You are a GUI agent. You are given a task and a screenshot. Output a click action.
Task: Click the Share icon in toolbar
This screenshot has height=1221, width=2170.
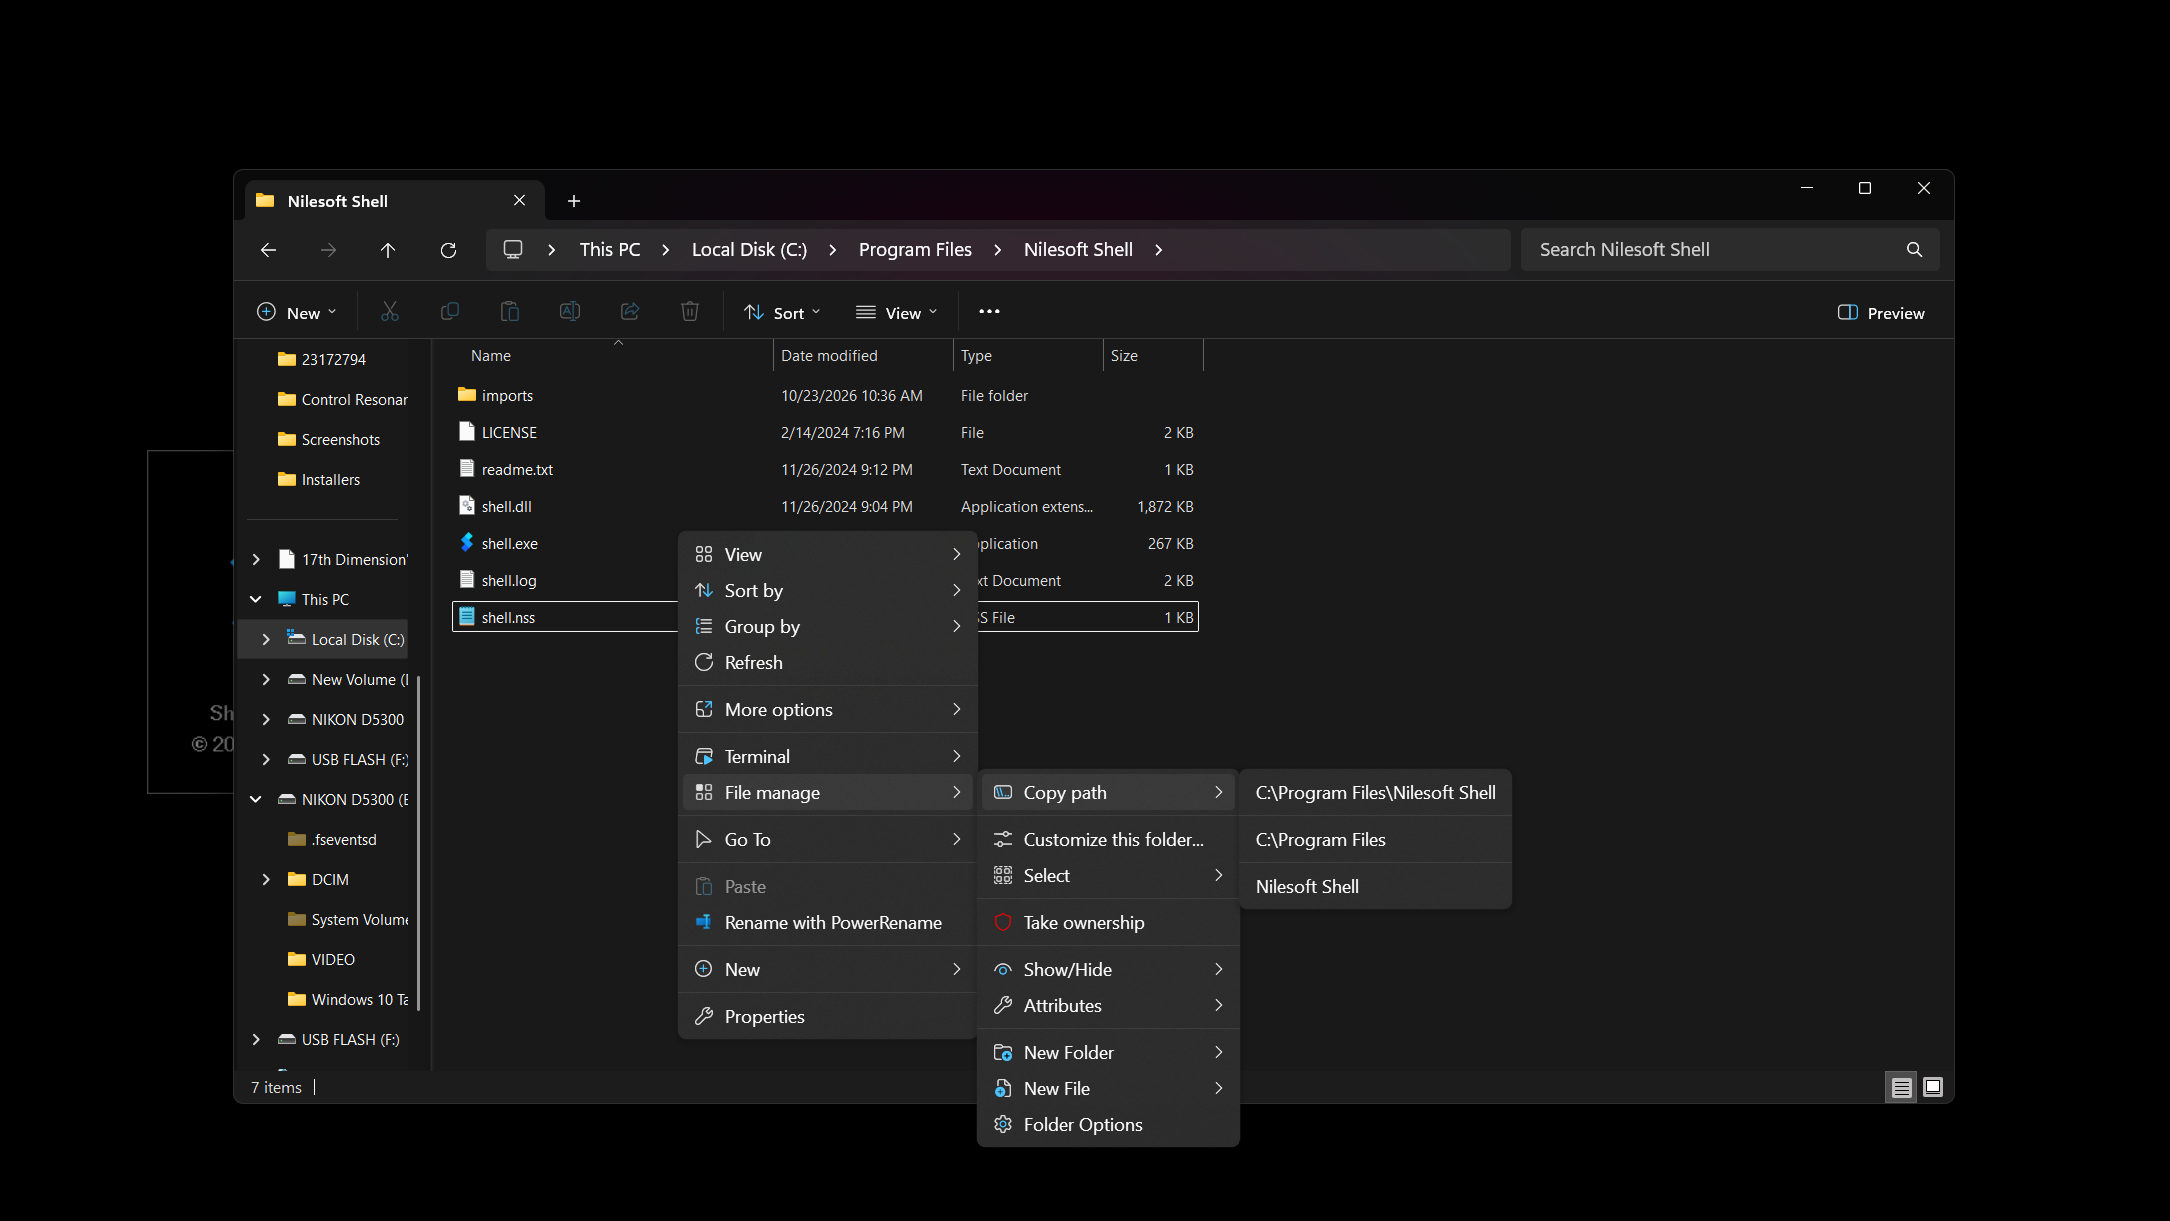click(630, 312)
